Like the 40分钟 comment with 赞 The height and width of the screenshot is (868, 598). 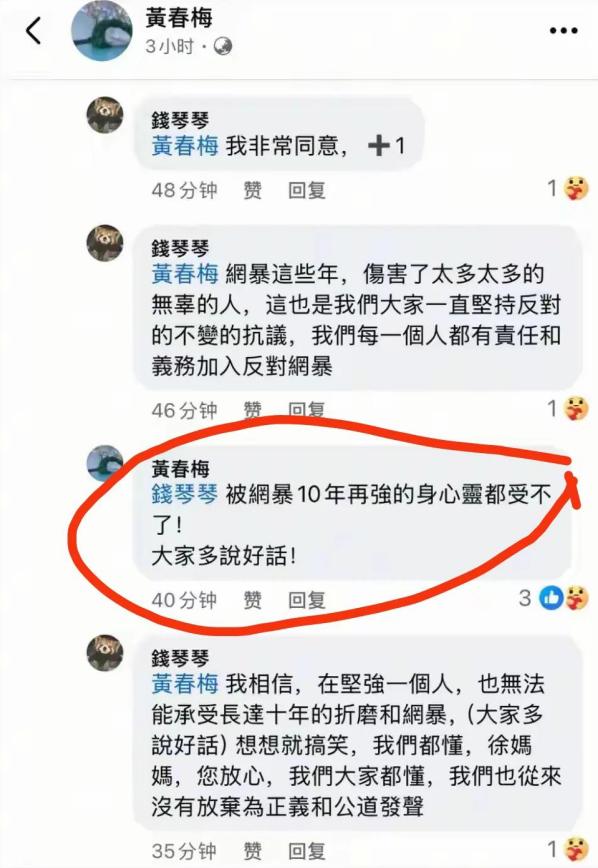click(x=252, y=600)
